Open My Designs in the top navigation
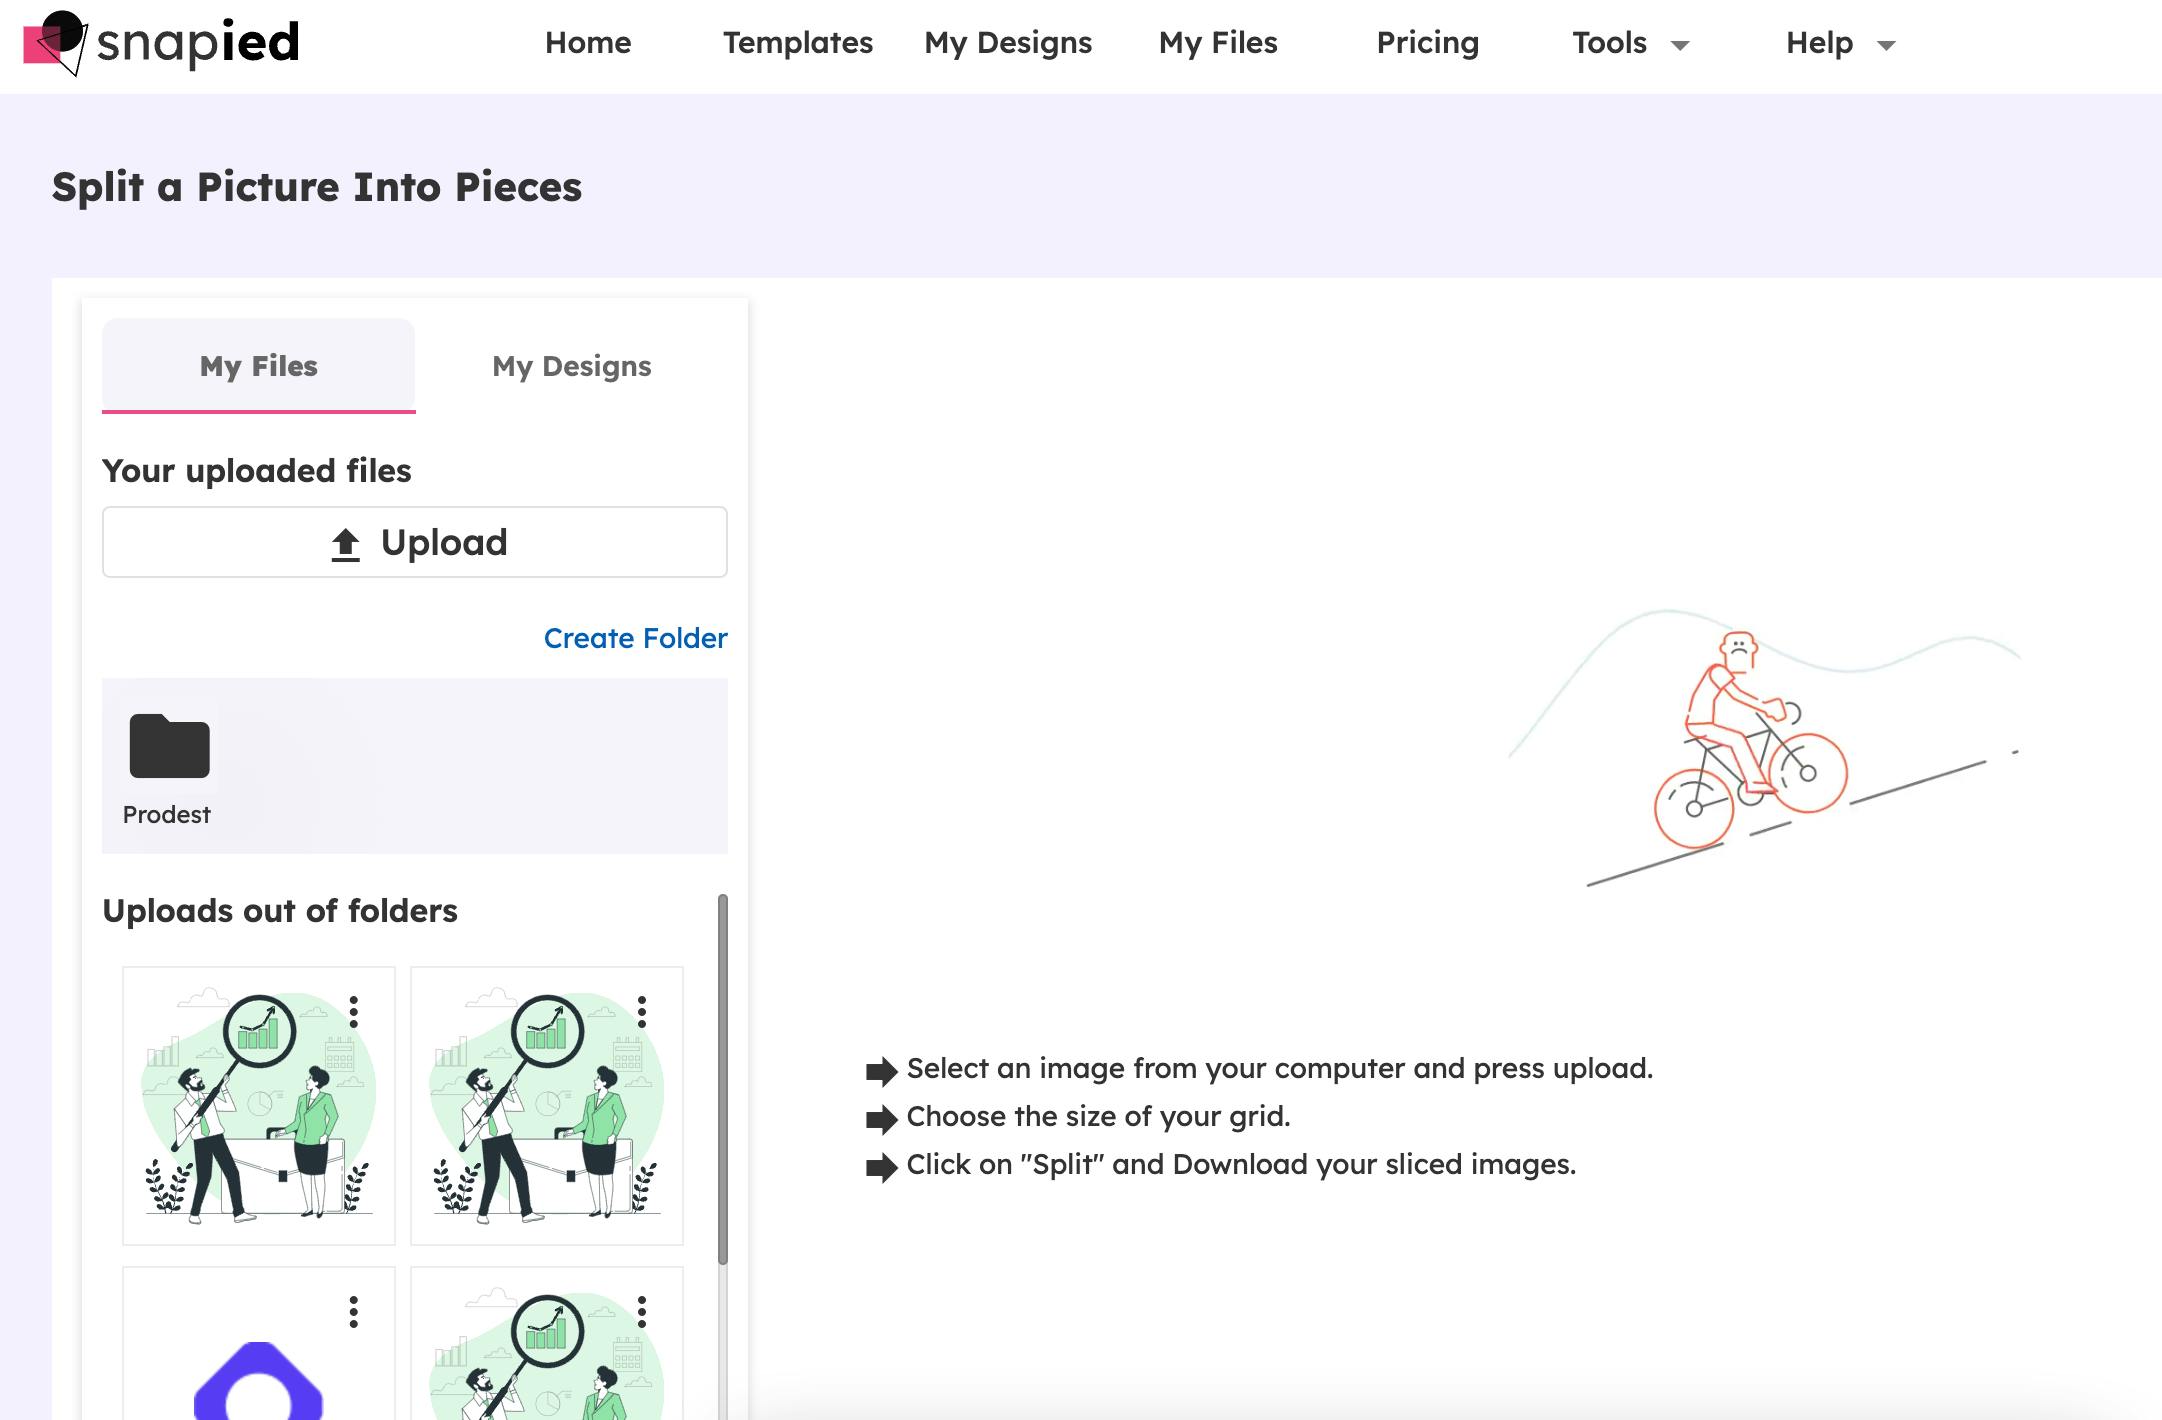 (x=1008, y=43)
